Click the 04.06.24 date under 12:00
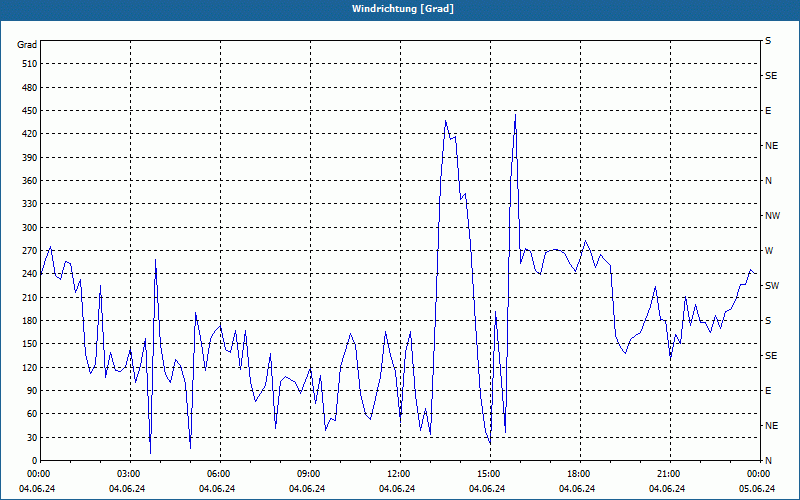Image resolution: width=800 pixels, height=500 pixels. pyautogui.click(x=397, y=489)
